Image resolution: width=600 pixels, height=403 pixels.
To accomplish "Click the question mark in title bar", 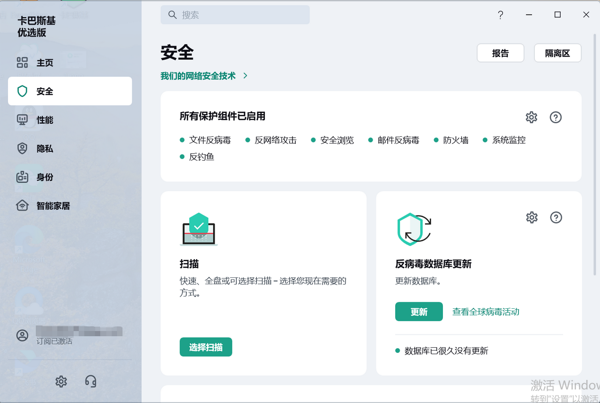I will [500, 15].
